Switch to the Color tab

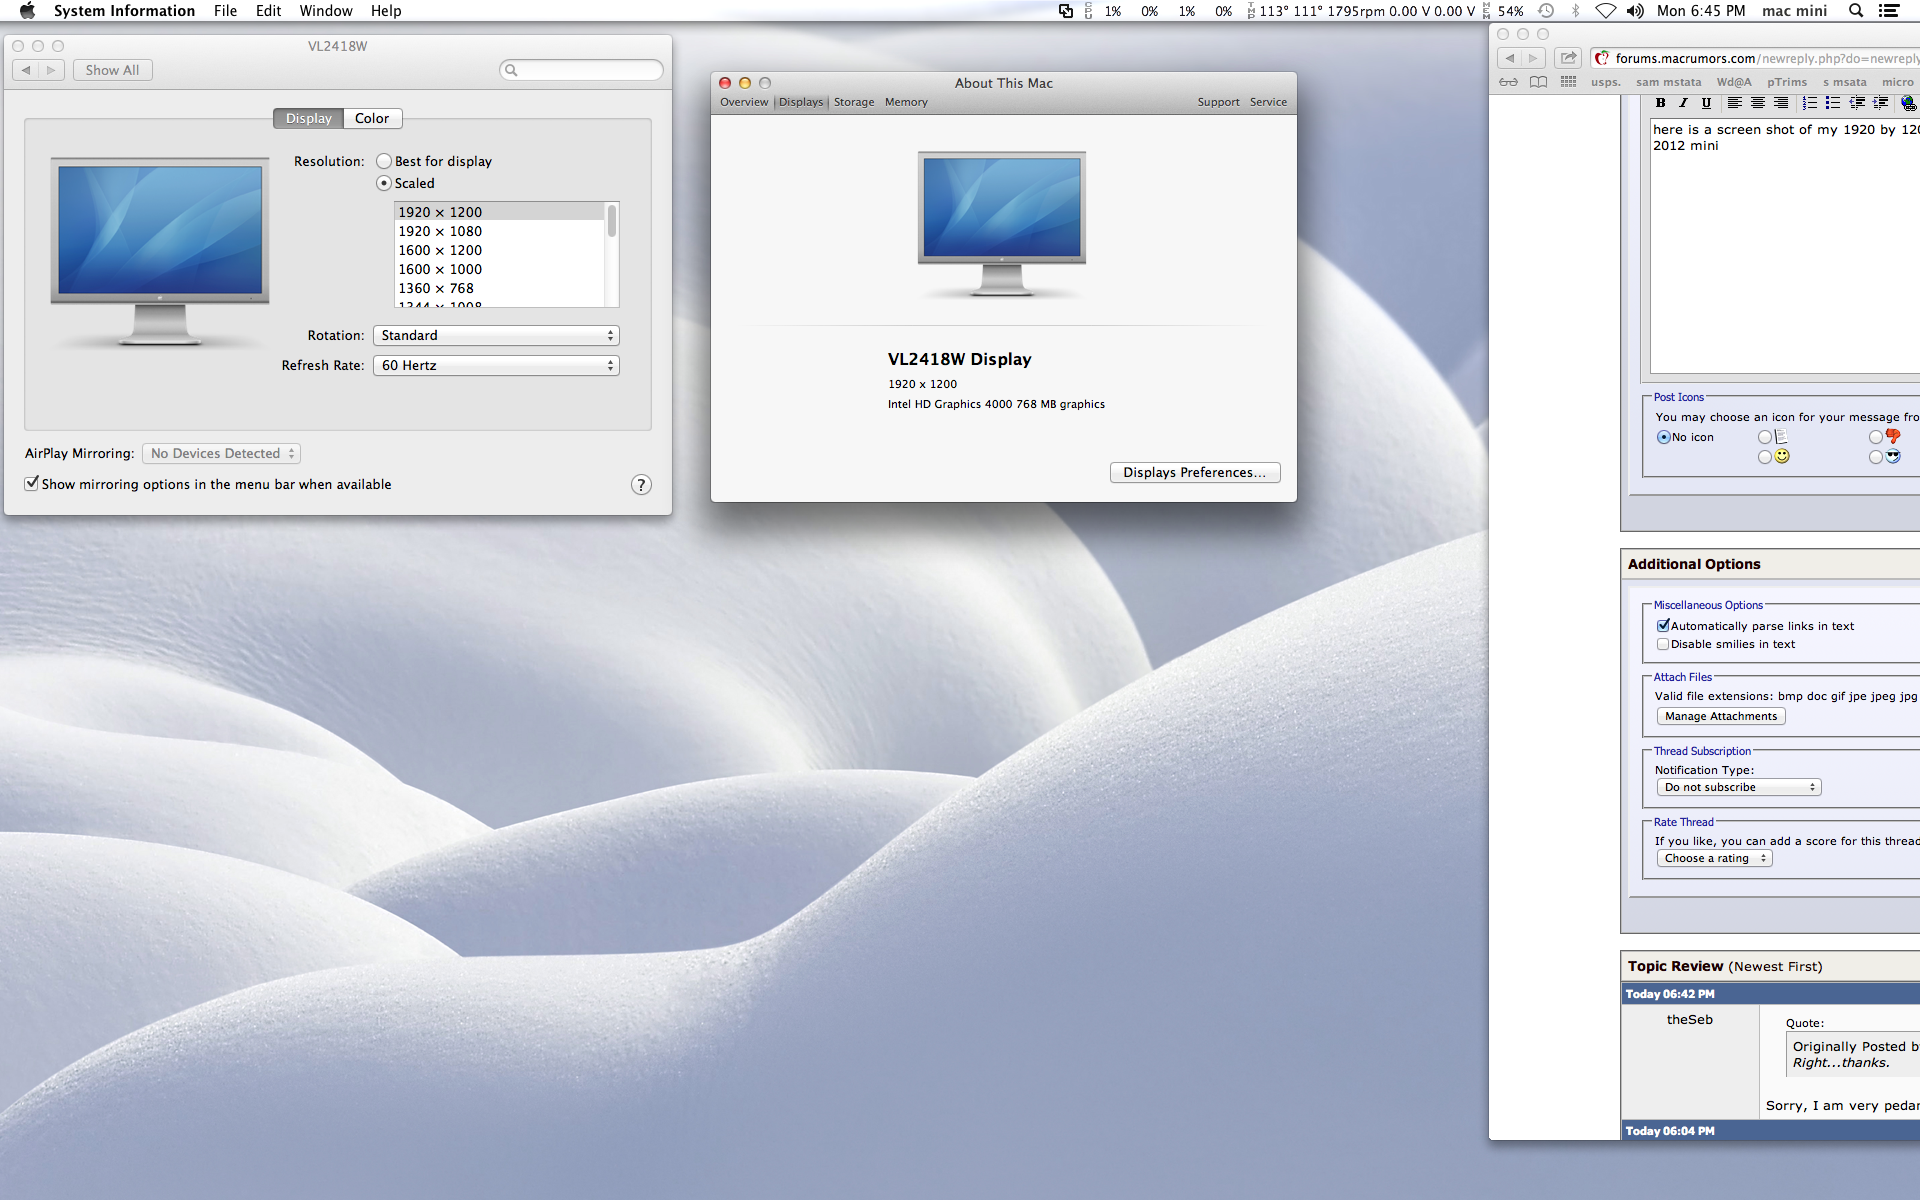[x=372, y=118]
